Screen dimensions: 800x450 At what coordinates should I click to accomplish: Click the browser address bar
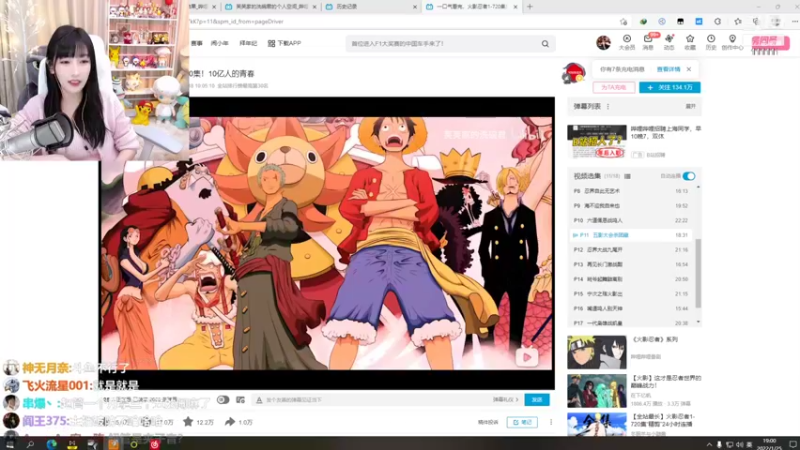(x=401, y=21)
